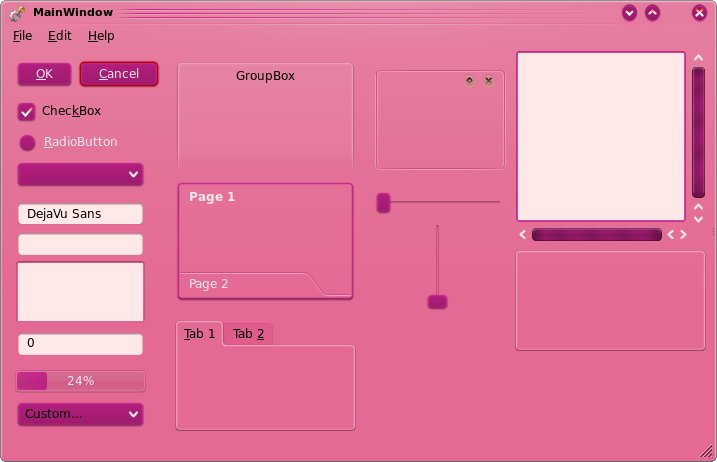717x462 pixels.
Task: Open the Help menu
Action: (101, 36)
